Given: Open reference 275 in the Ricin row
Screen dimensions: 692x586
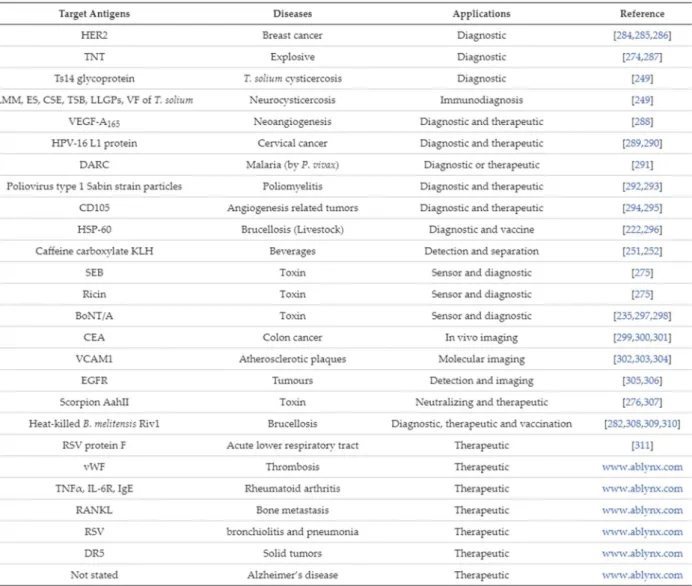Looking at the screenshot, I should pos(642,294).
